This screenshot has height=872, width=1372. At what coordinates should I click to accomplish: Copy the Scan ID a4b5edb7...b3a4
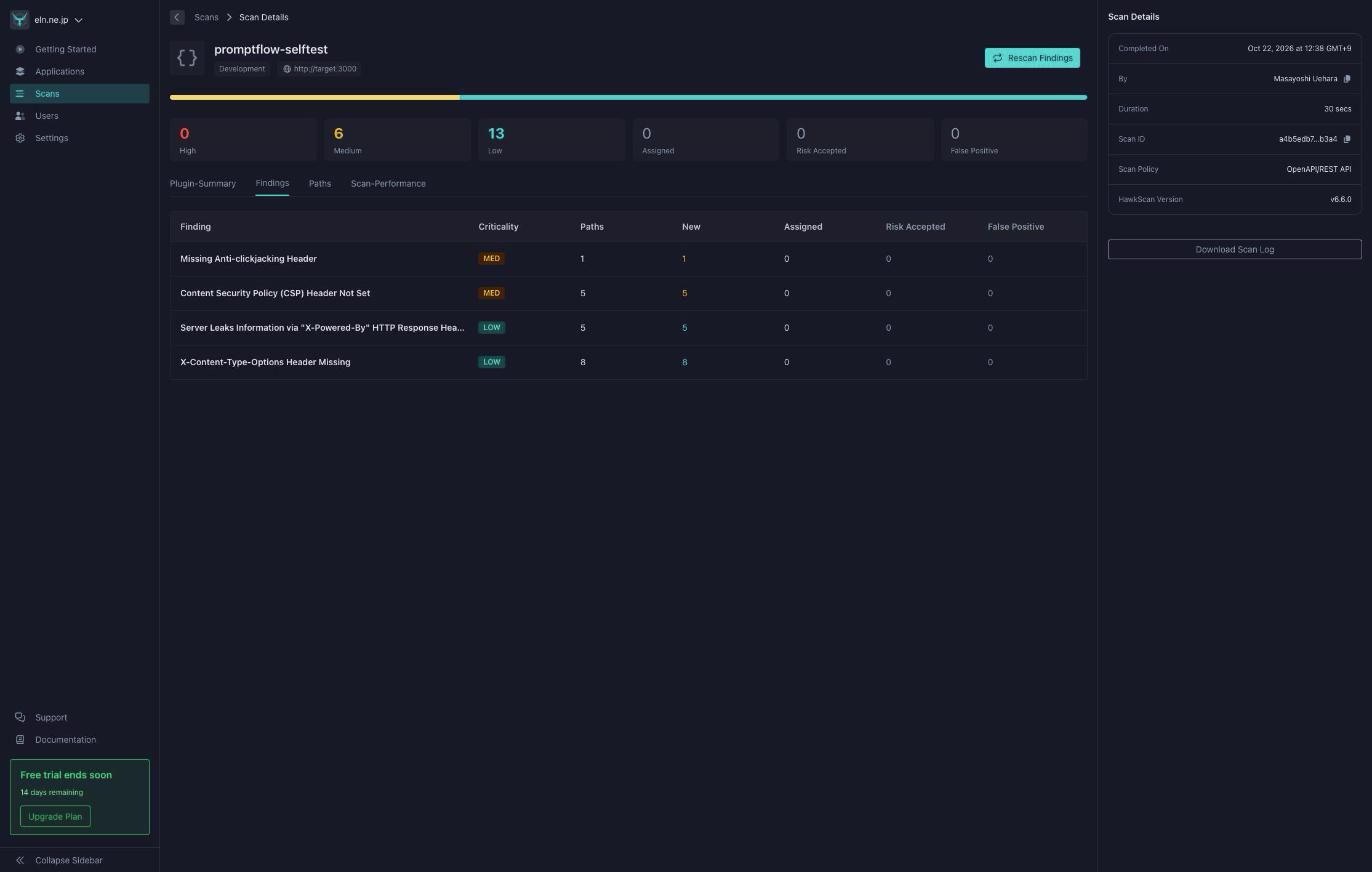coord(1347,139)
